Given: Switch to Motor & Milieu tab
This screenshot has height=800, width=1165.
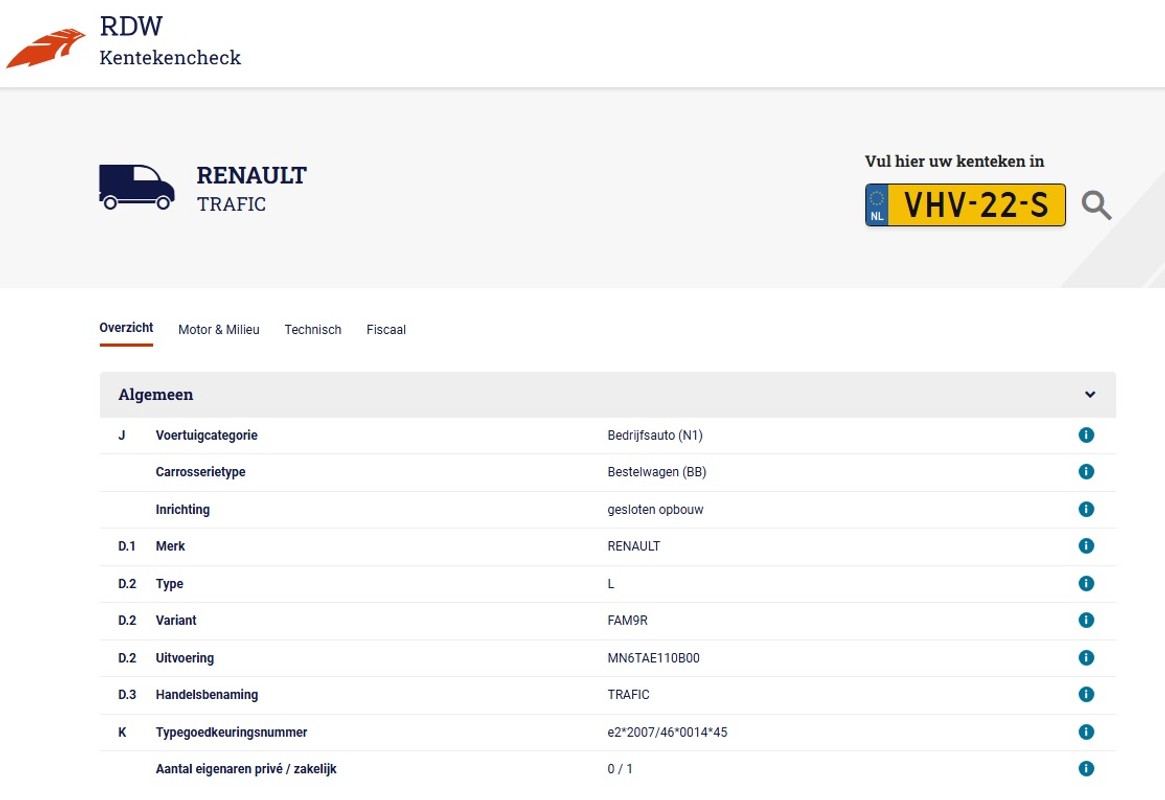Looking at the screenshot, I should click(218, 330).
